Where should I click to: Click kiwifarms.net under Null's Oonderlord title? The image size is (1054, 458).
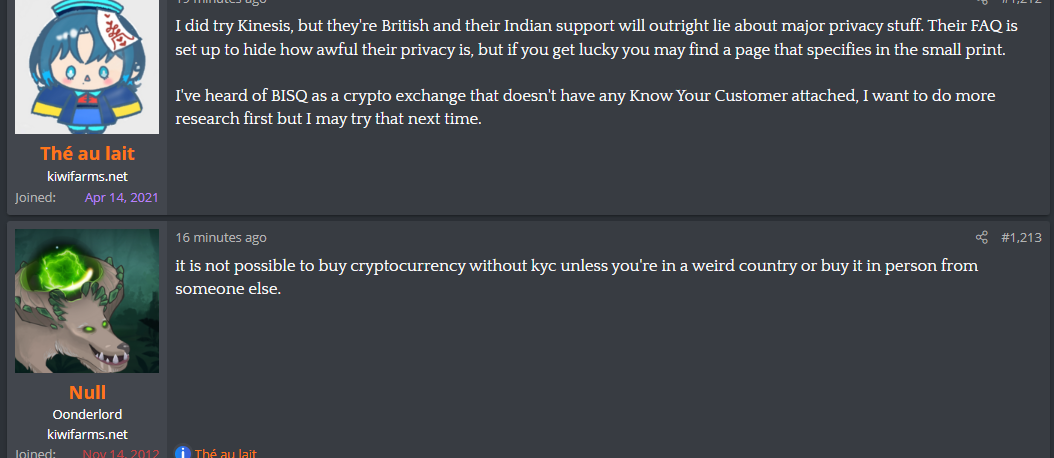(87, 434)
